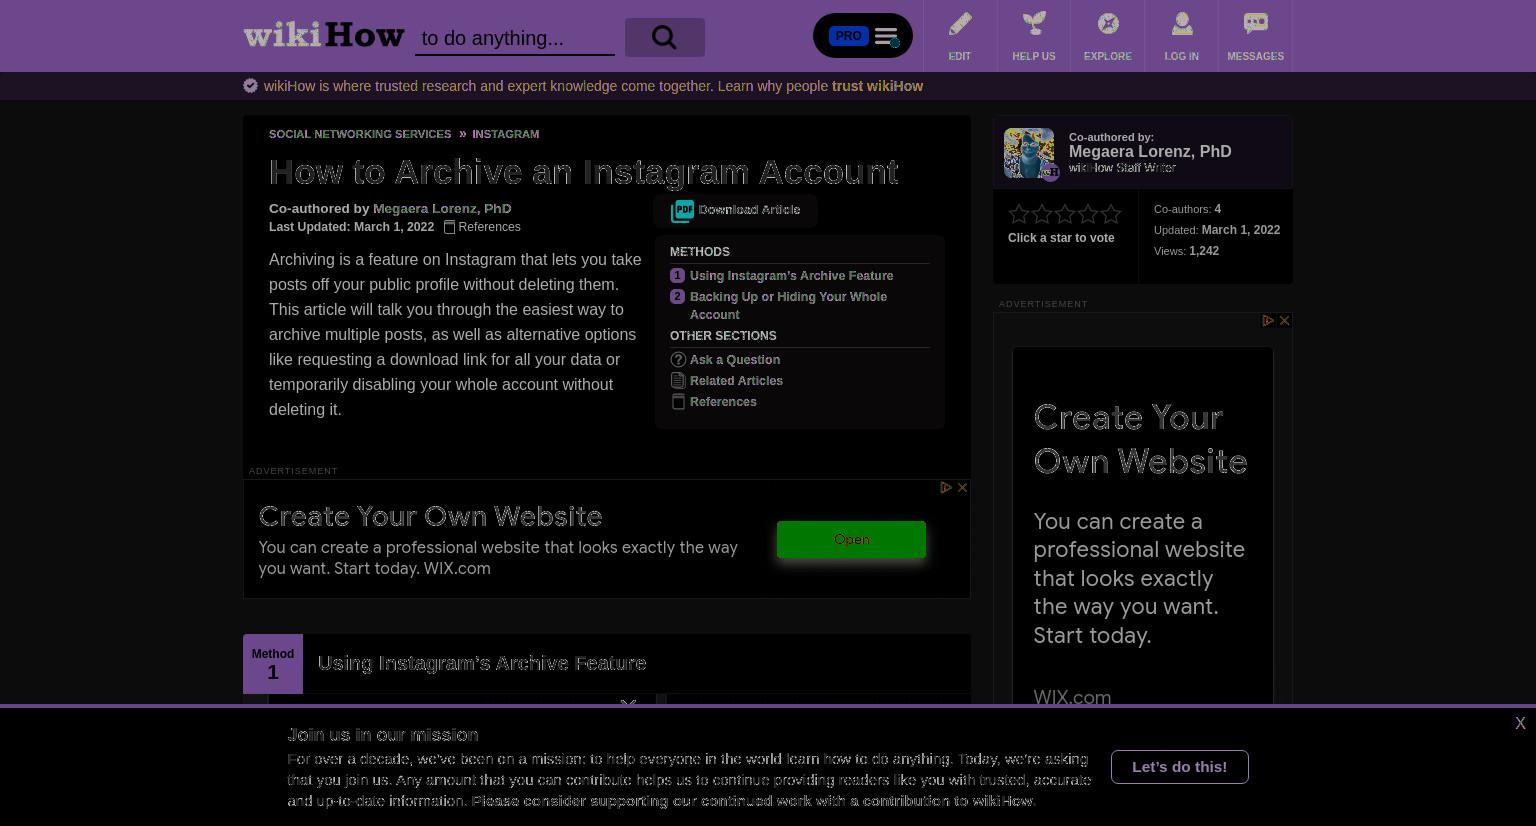Click the method number 2 badge icon
Viewport: 1536px width, 826px height.
pos(677,296)
